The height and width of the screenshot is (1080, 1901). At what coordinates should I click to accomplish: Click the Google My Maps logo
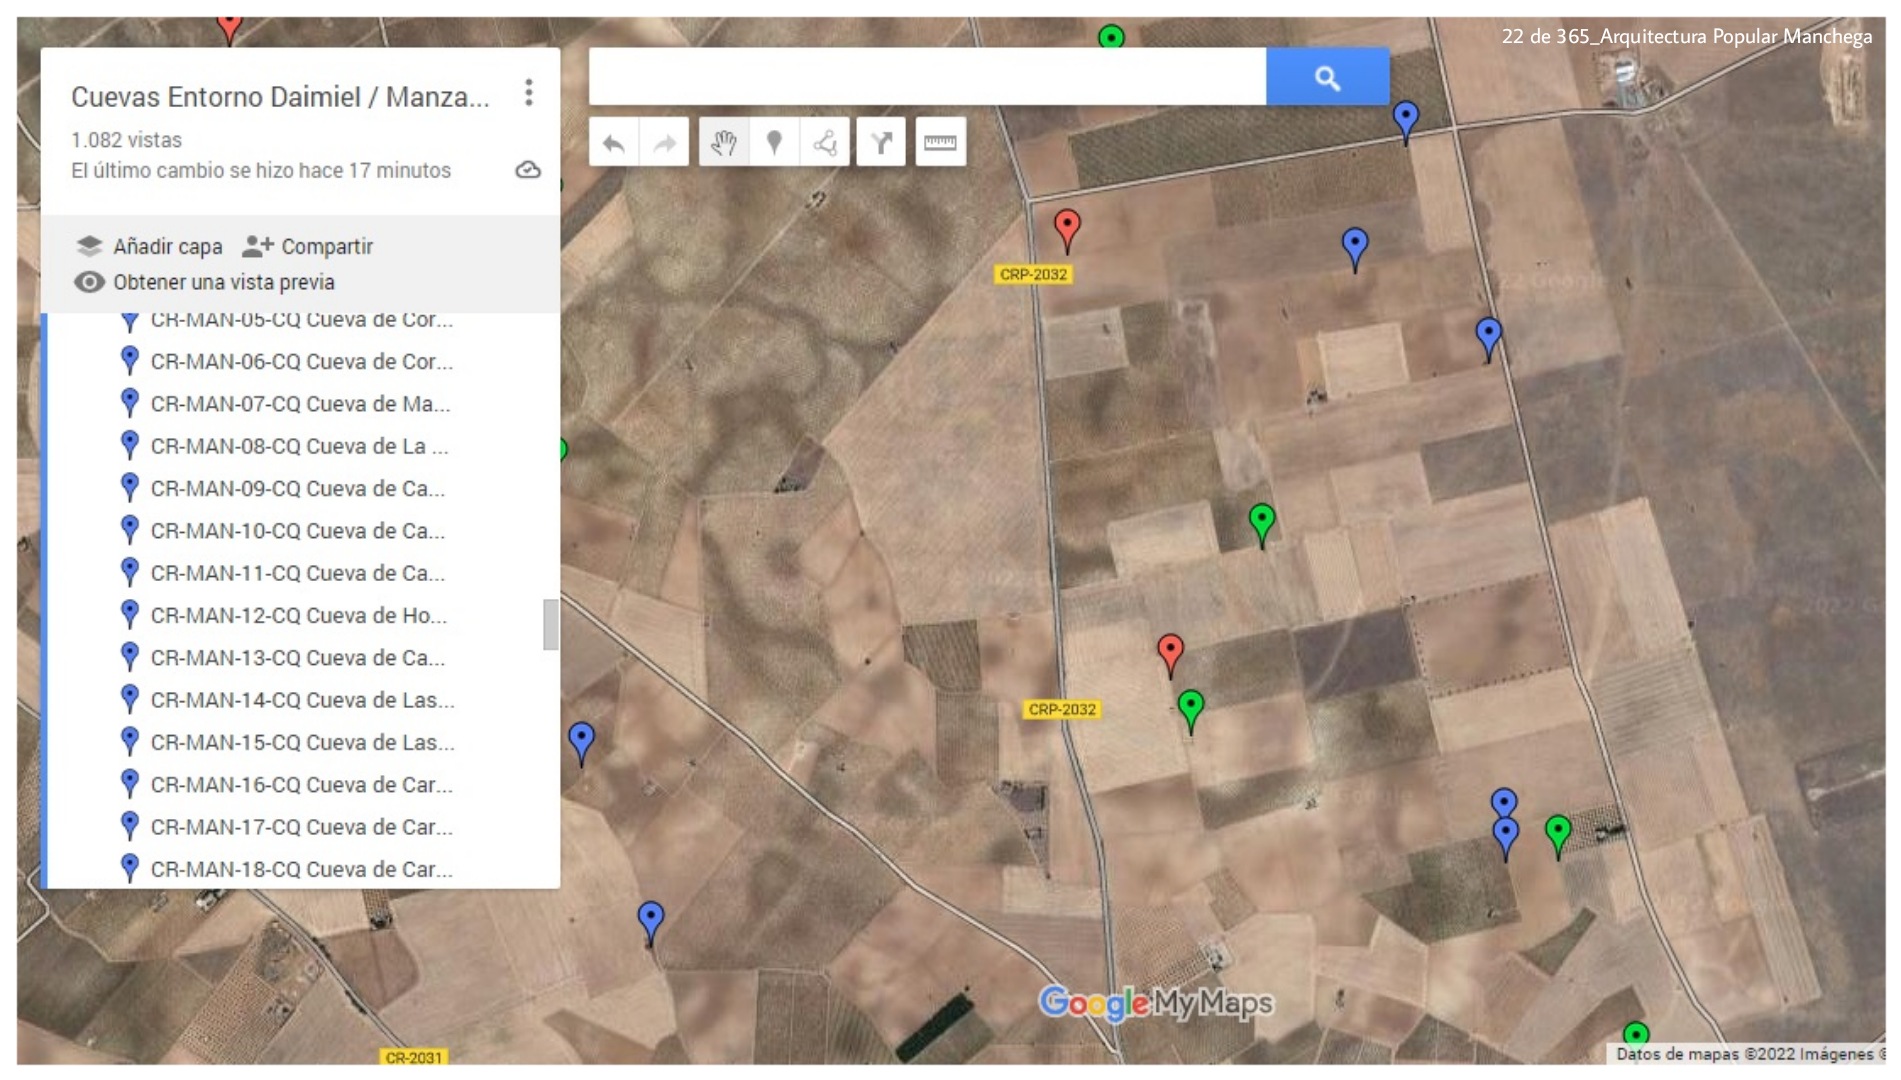pos(1156,1002)
